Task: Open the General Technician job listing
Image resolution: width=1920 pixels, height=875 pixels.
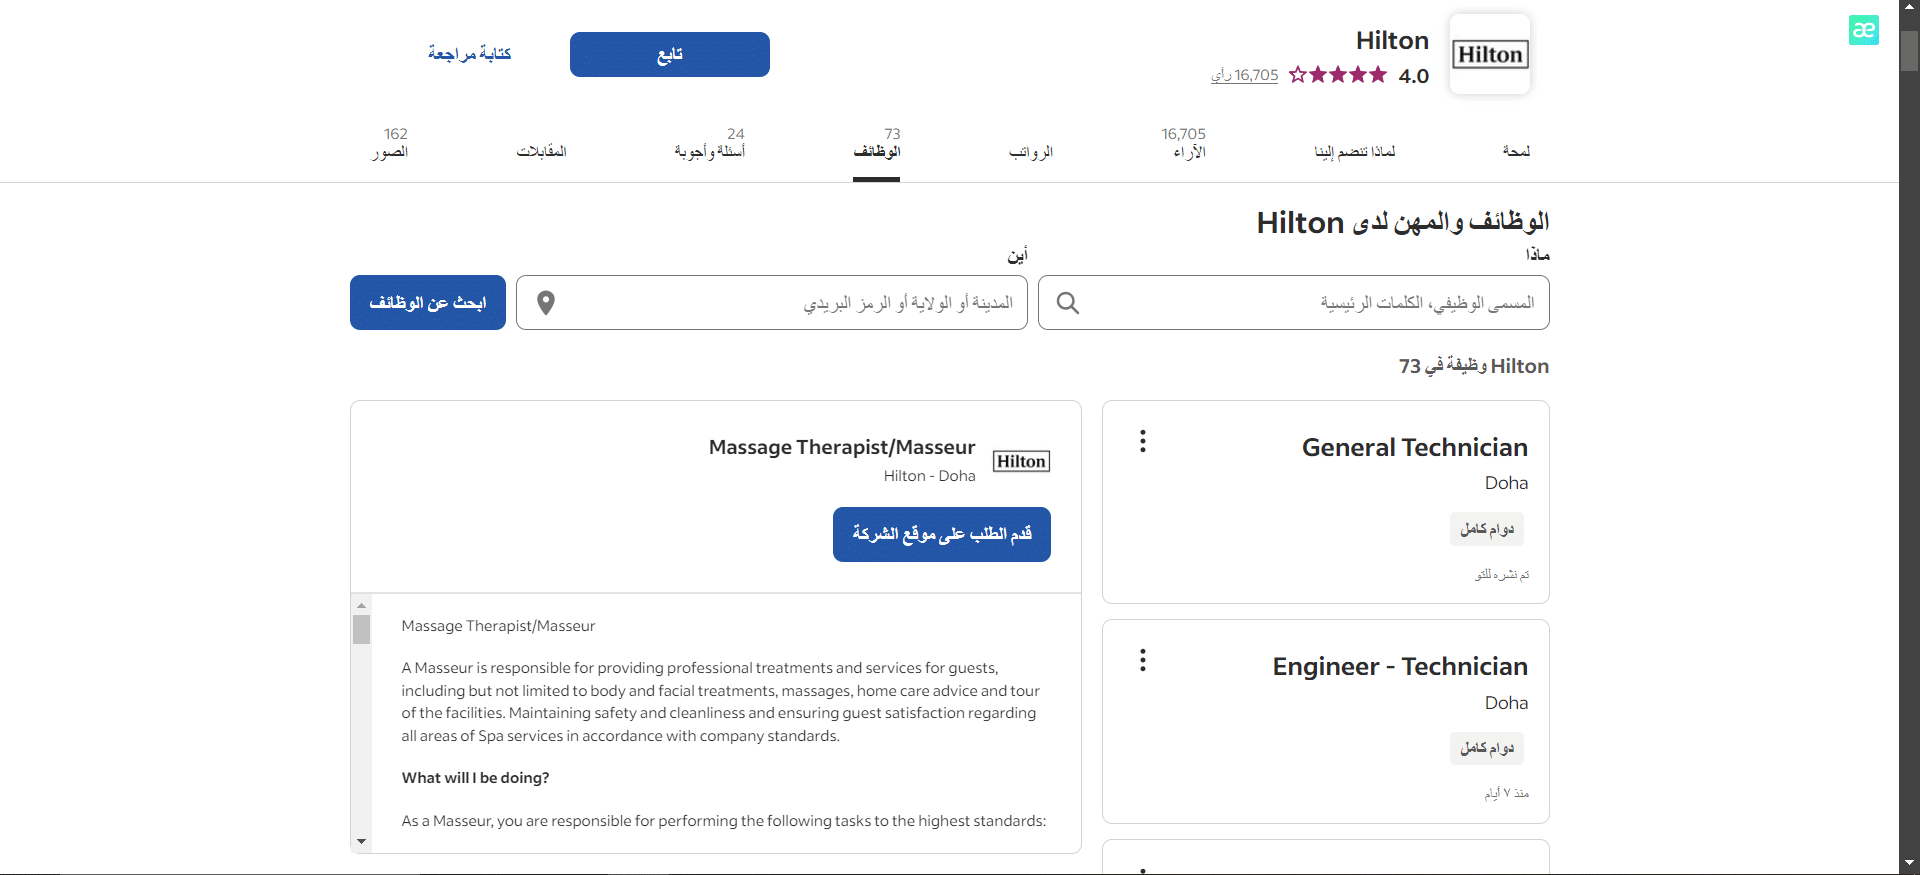Action: click(x=1414, y=447)
